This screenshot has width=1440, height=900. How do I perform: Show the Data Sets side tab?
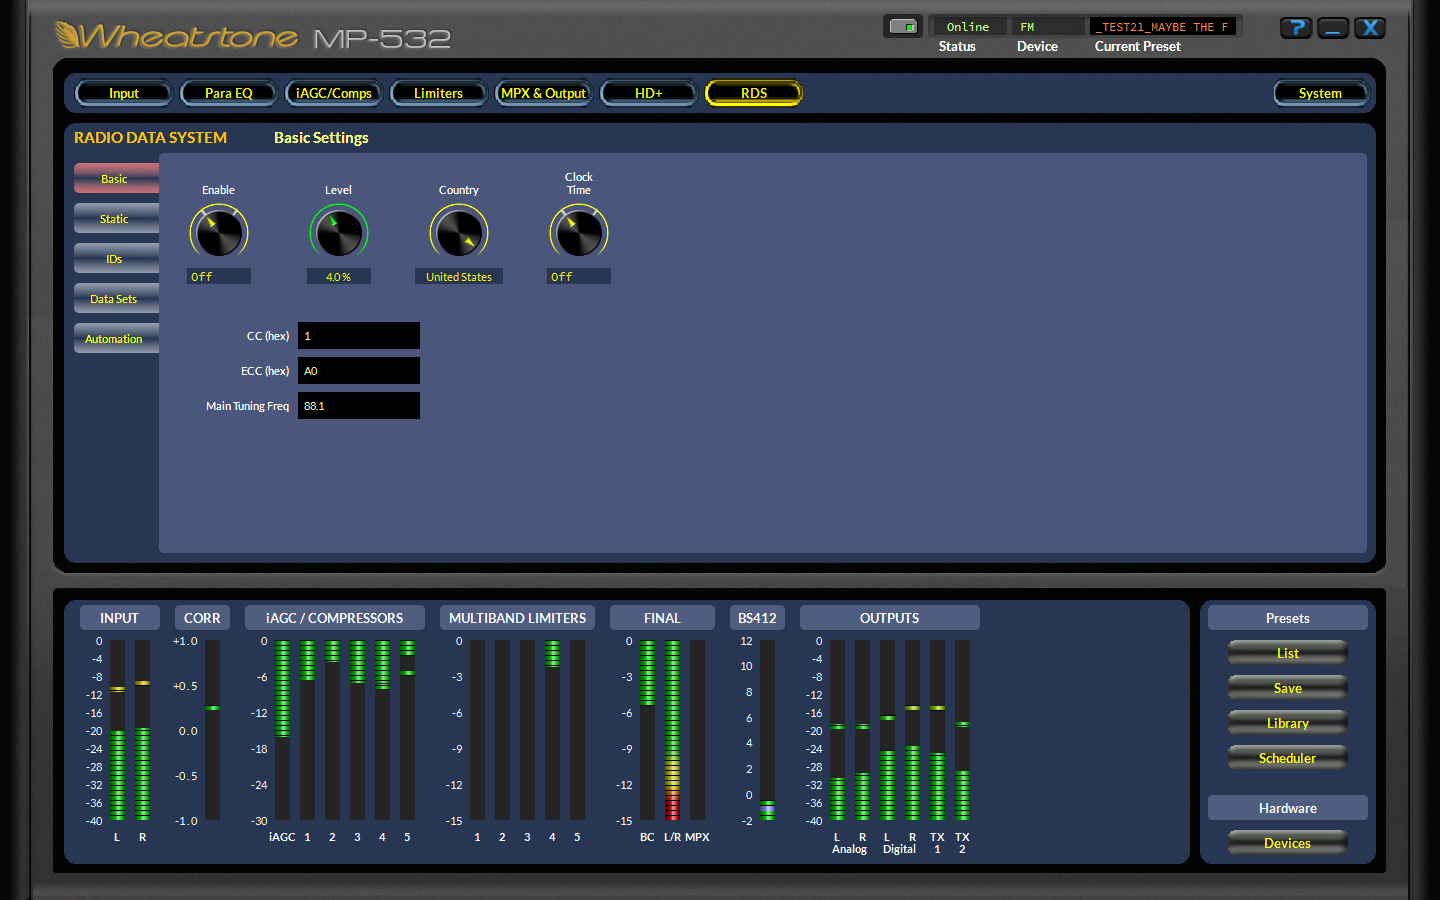[x=116, y=299]
